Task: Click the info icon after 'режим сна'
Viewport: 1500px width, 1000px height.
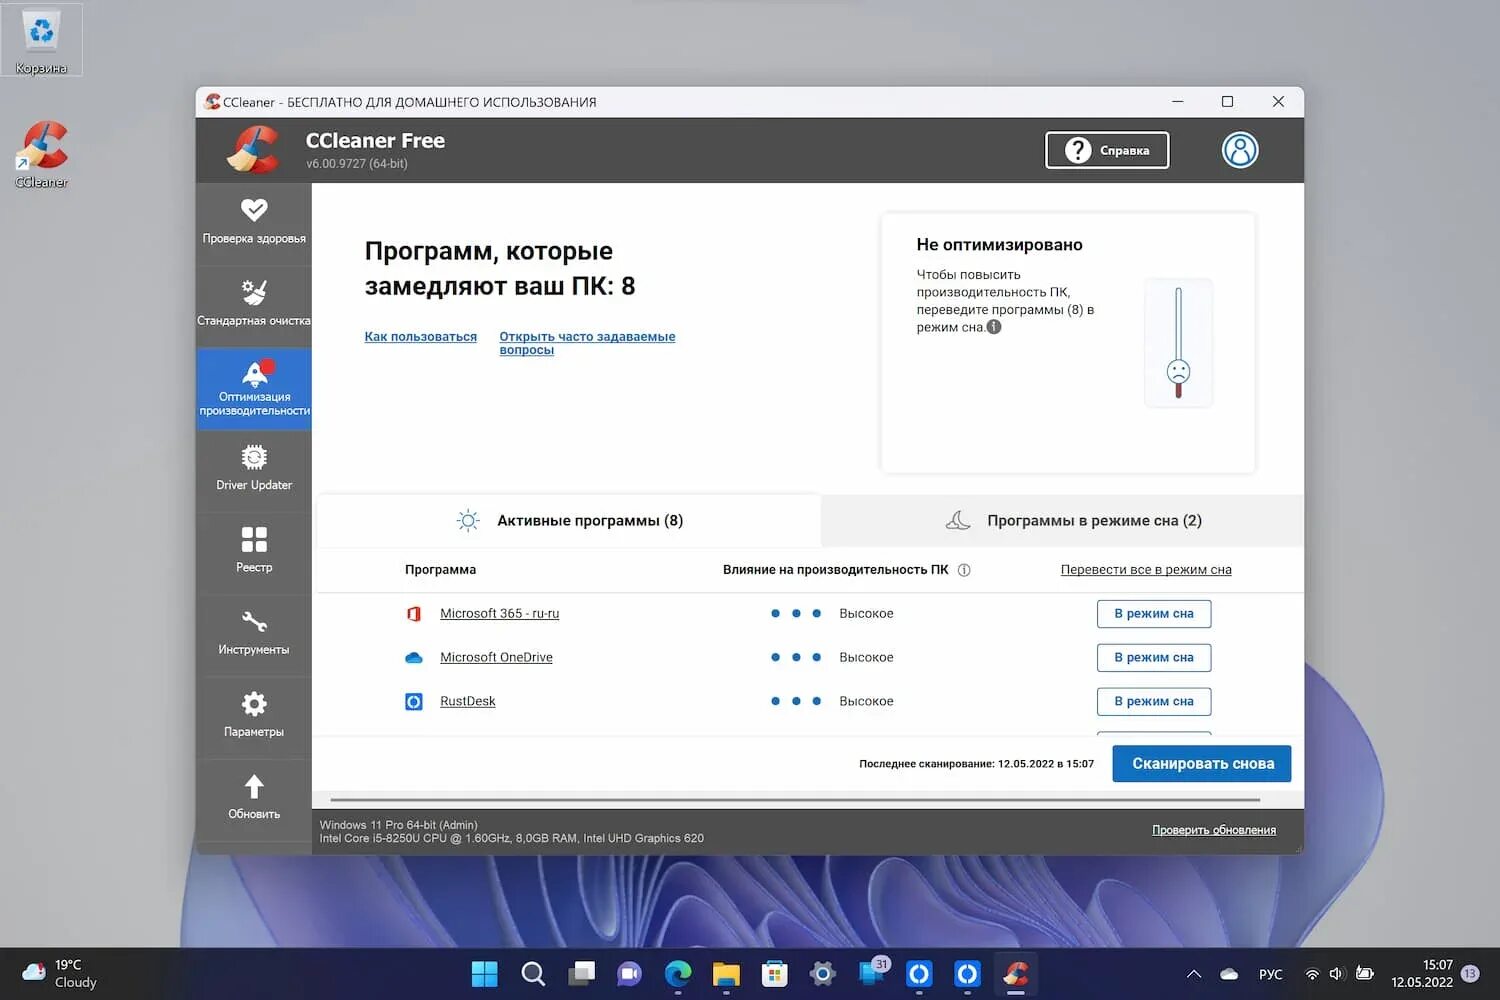Action: 994,327
